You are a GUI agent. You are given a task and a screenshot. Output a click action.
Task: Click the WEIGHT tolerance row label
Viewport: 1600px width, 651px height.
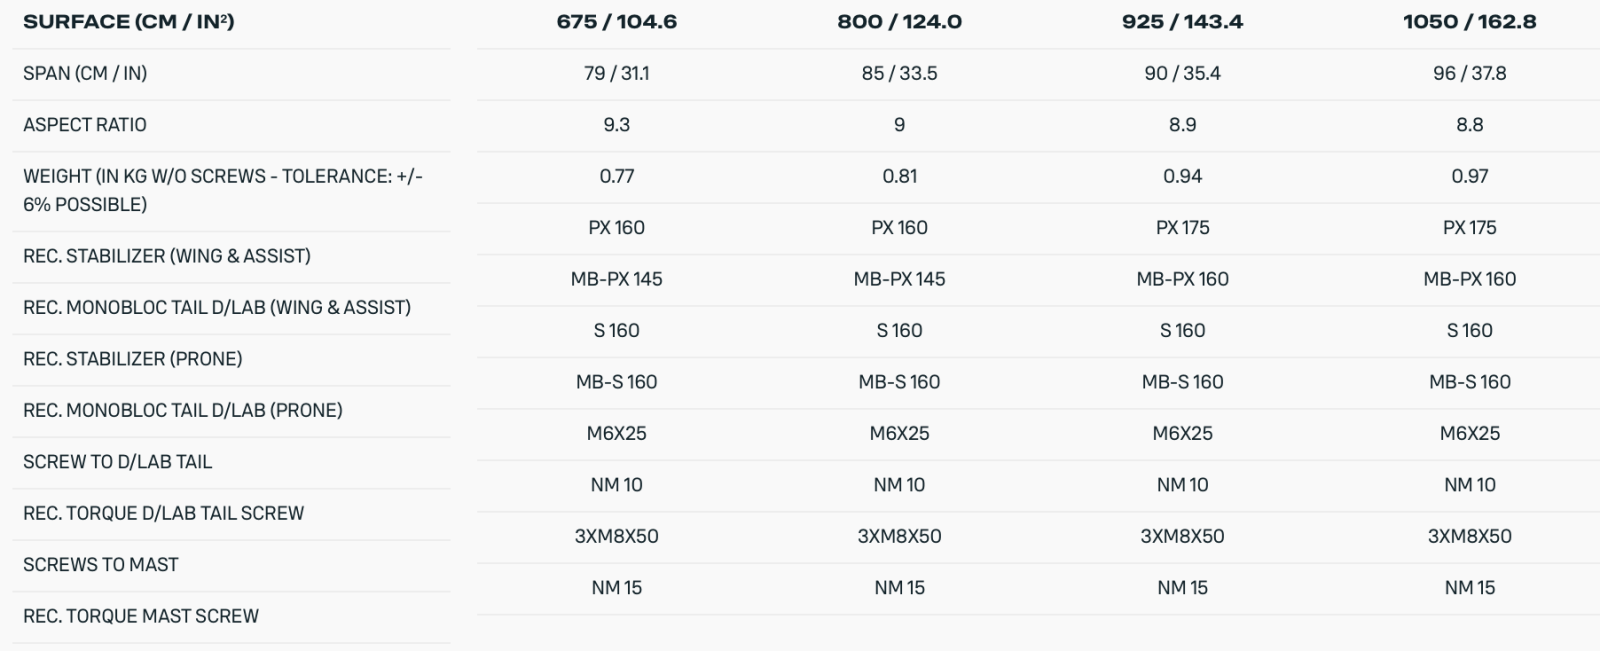click(x=223, y=190)
